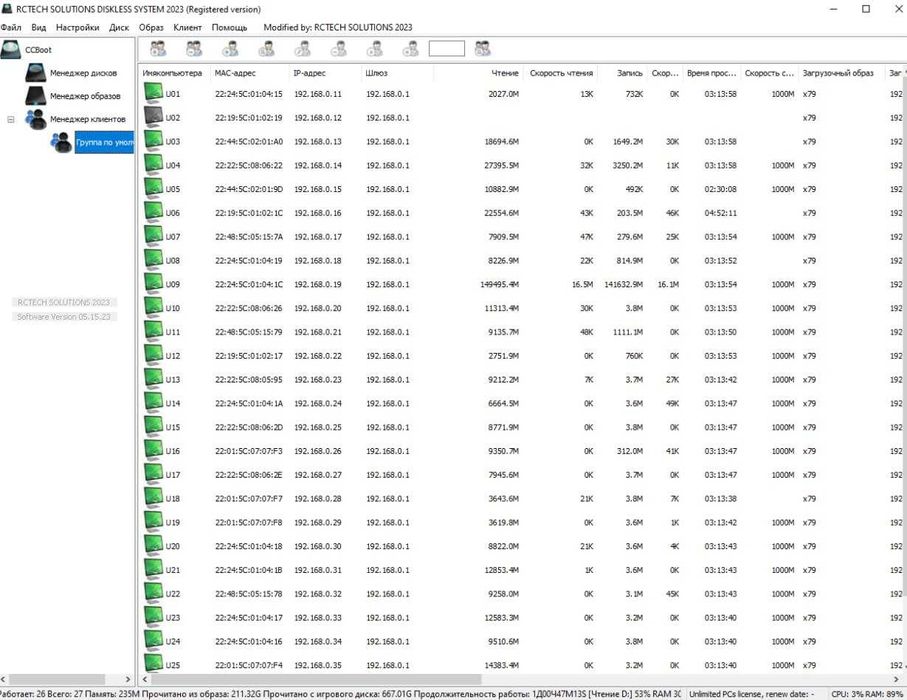This screenshot has height=700, width=907.
Task: Click the group icon right of the search box
Action: click(x=482, y=49)
